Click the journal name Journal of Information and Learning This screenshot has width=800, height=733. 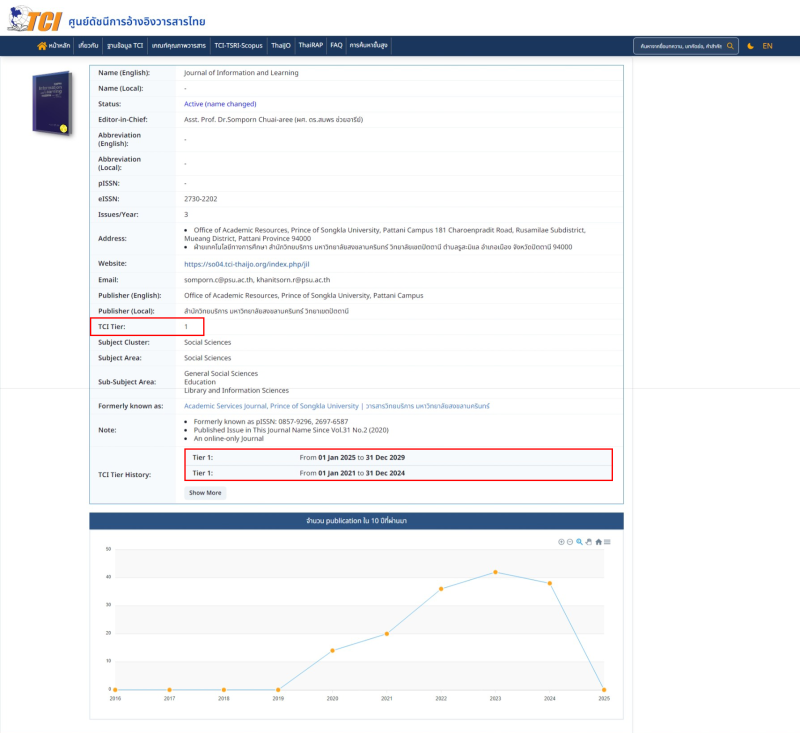coord(241,73)
